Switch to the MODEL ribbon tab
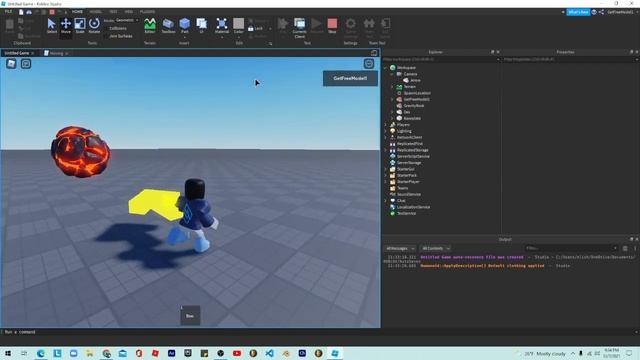 pos(96,12)
